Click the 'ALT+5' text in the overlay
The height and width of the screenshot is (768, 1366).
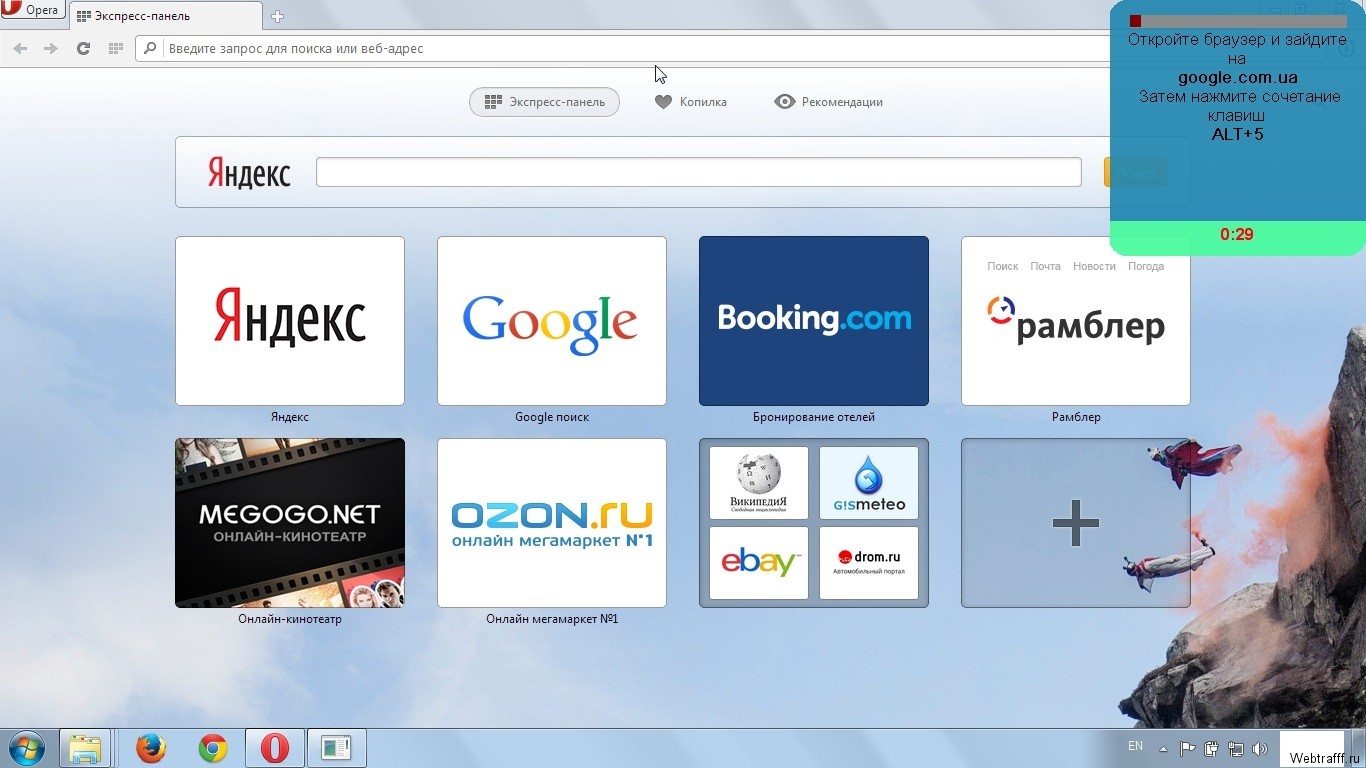[x=1237, y=134]
